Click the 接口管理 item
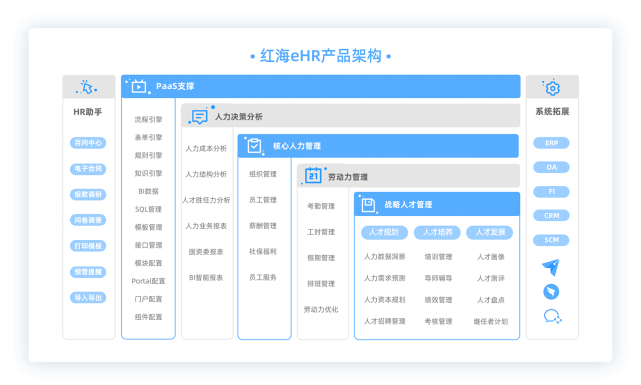 coord(148,245)
